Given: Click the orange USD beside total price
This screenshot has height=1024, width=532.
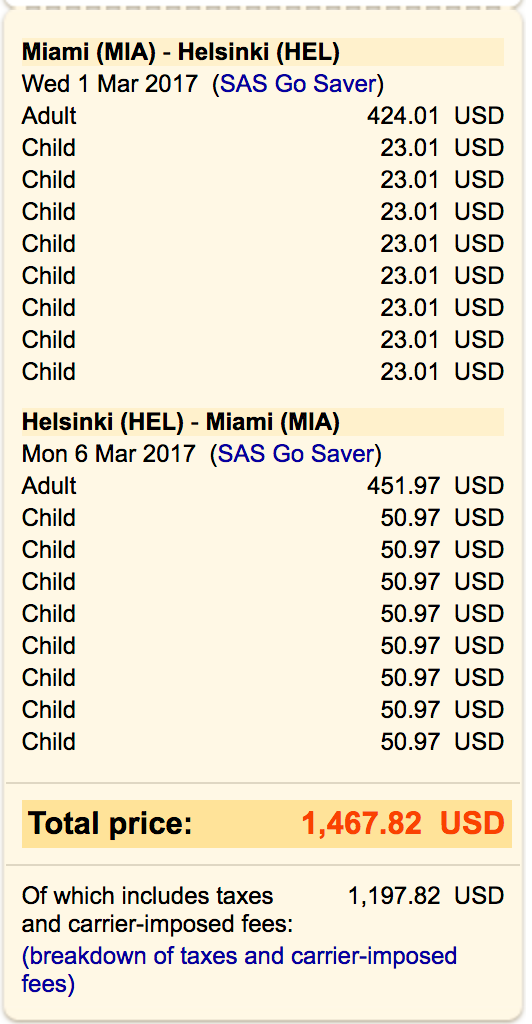Looking at the screenshot, I should click(x=472, y=824).
